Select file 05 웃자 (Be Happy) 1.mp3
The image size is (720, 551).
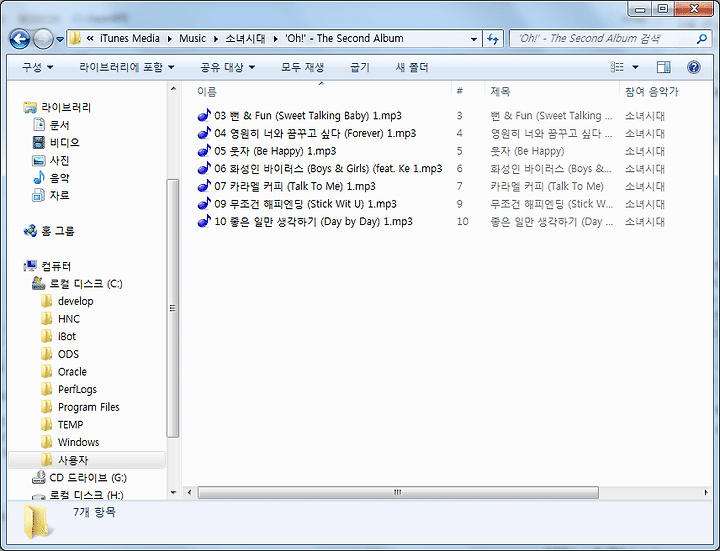(275, 151)
